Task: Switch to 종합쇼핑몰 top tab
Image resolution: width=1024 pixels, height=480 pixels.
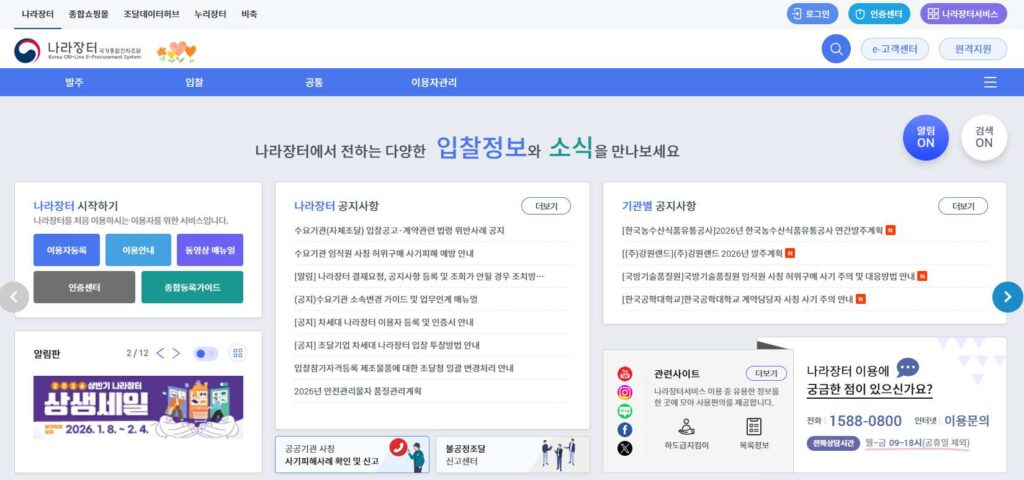Action: (88, 14)
